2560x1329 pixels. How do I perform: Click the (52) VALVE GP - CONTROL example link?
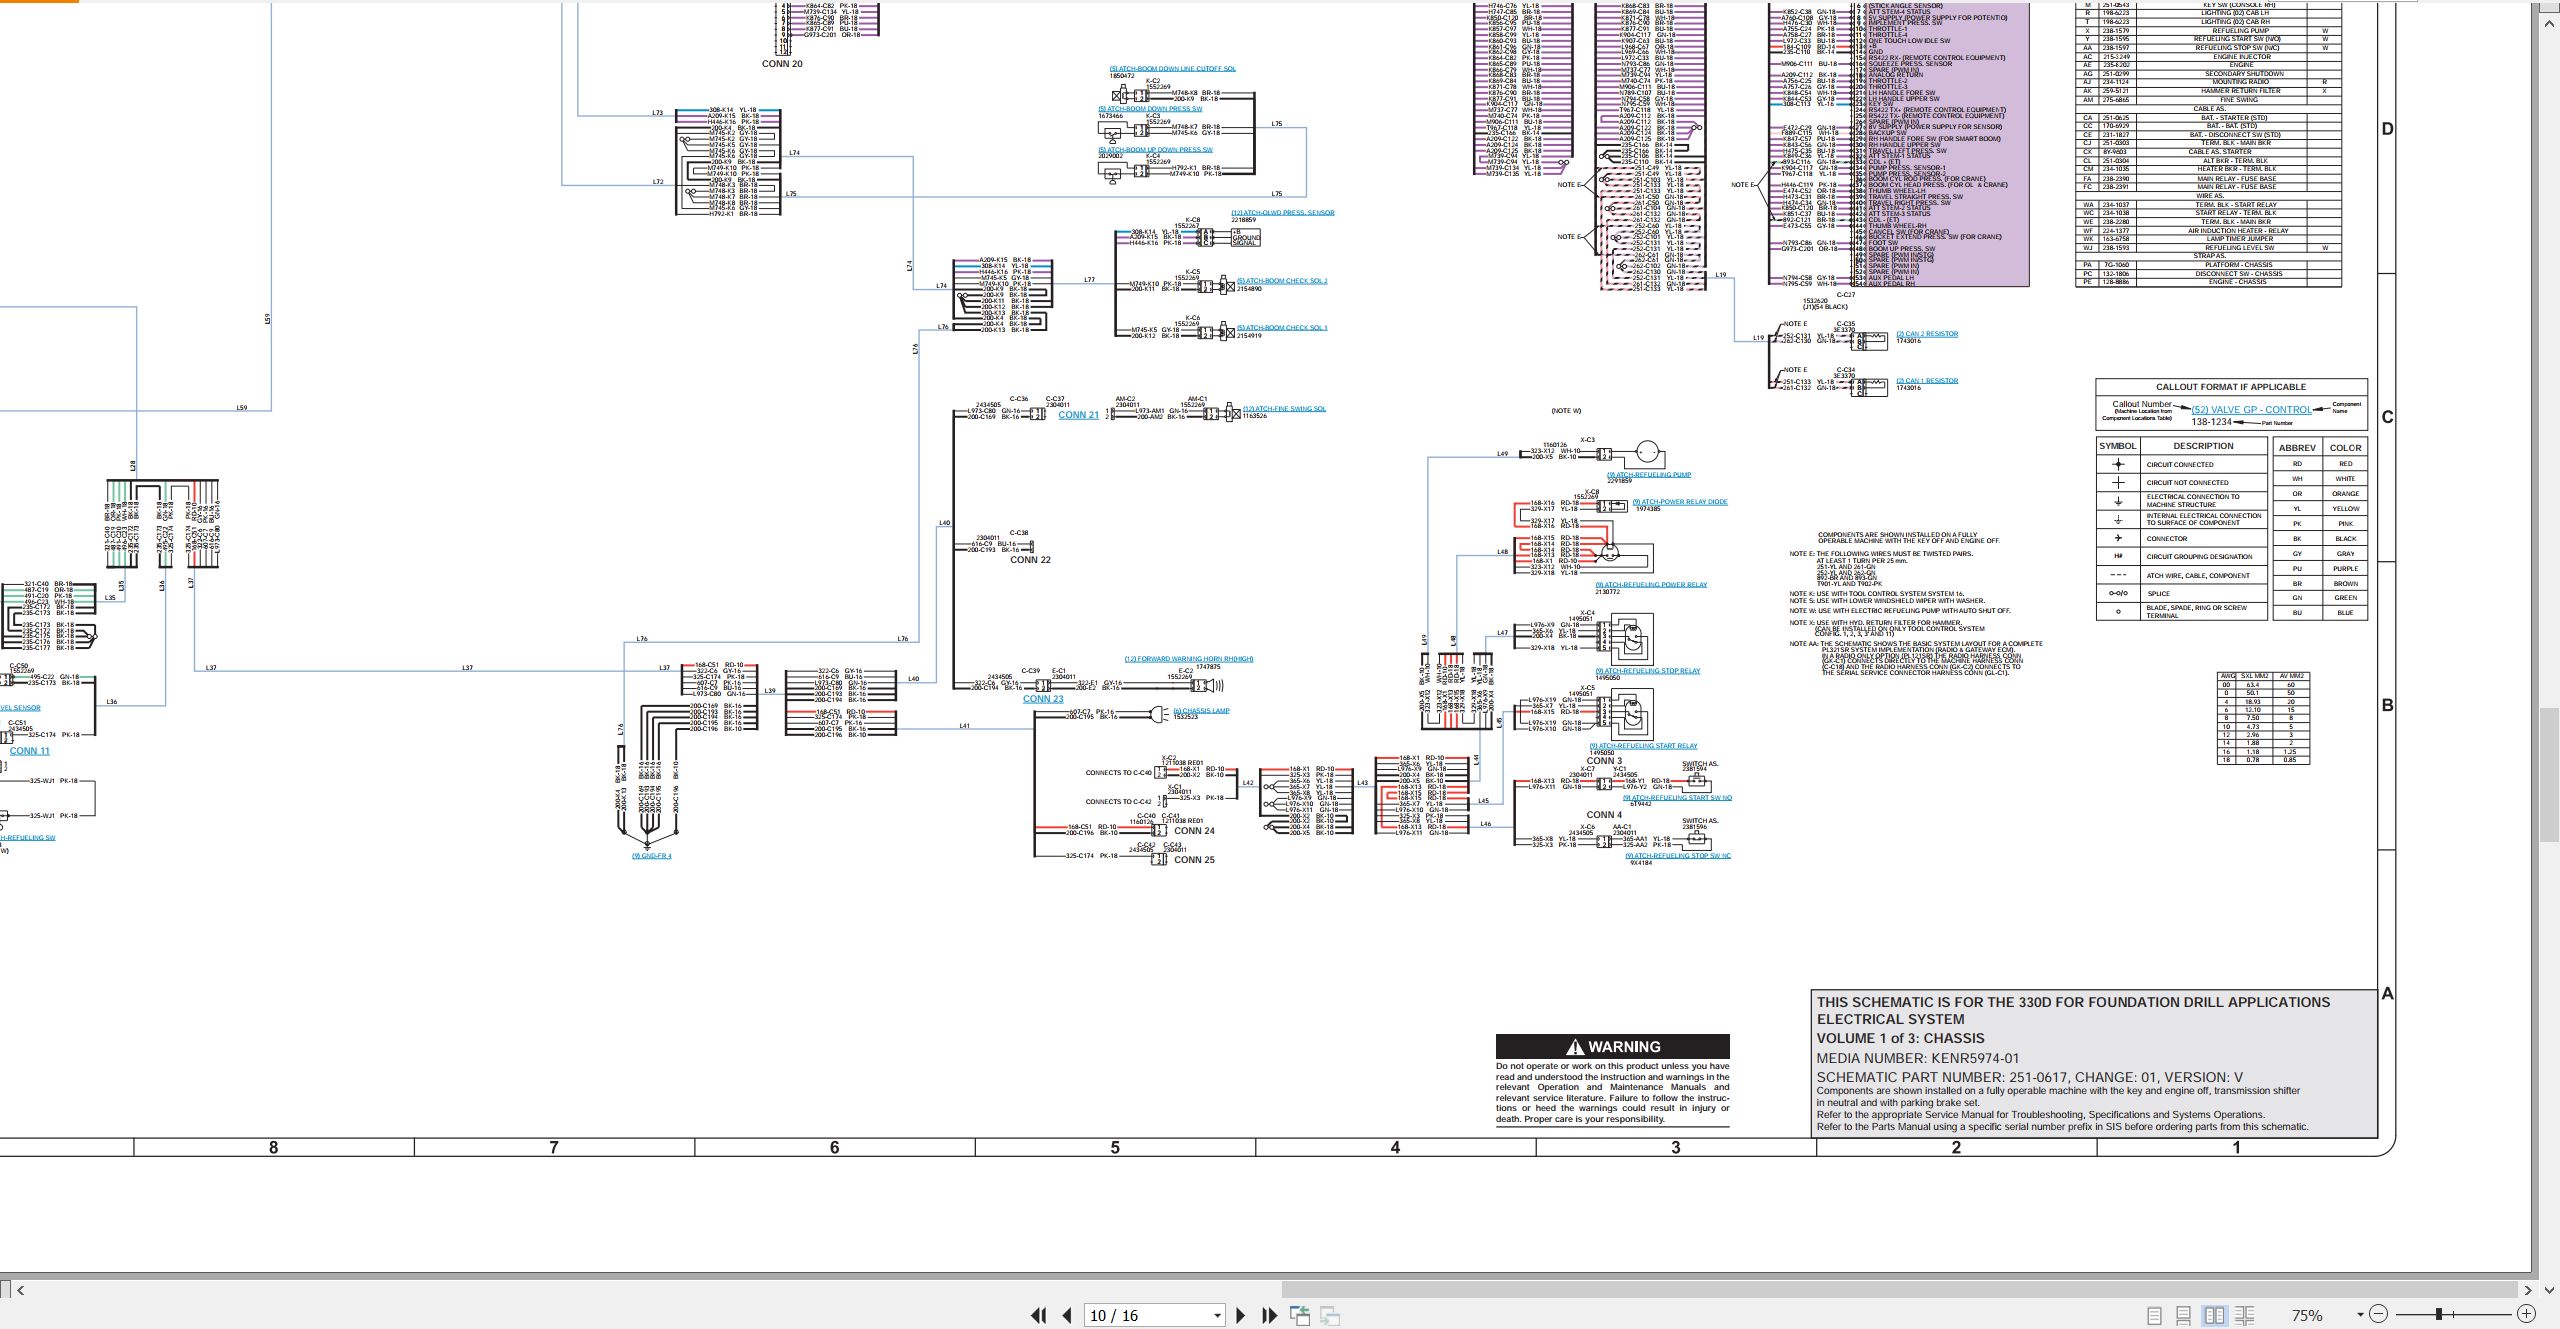coord(2251,410)
